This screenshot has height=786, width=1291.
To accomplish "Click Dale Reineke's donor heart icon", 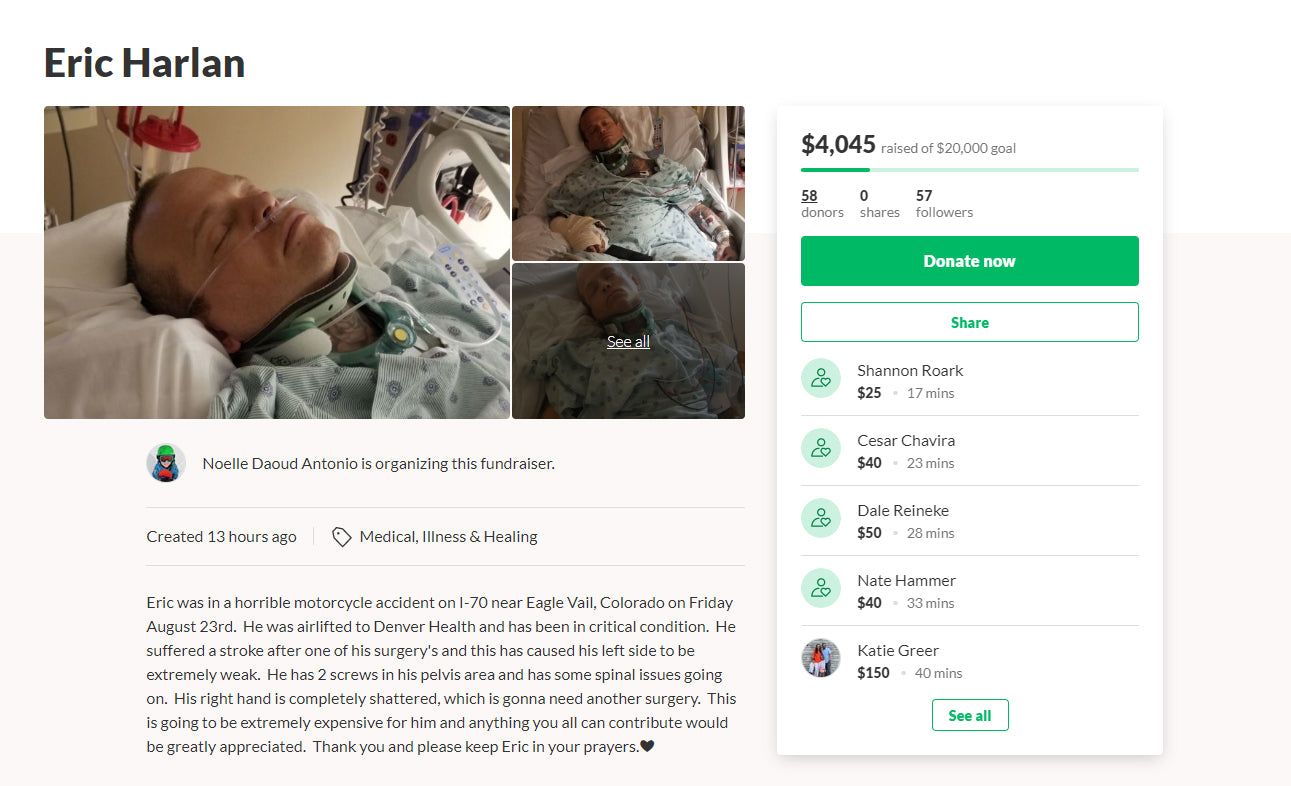I will (x=821, y=518).
